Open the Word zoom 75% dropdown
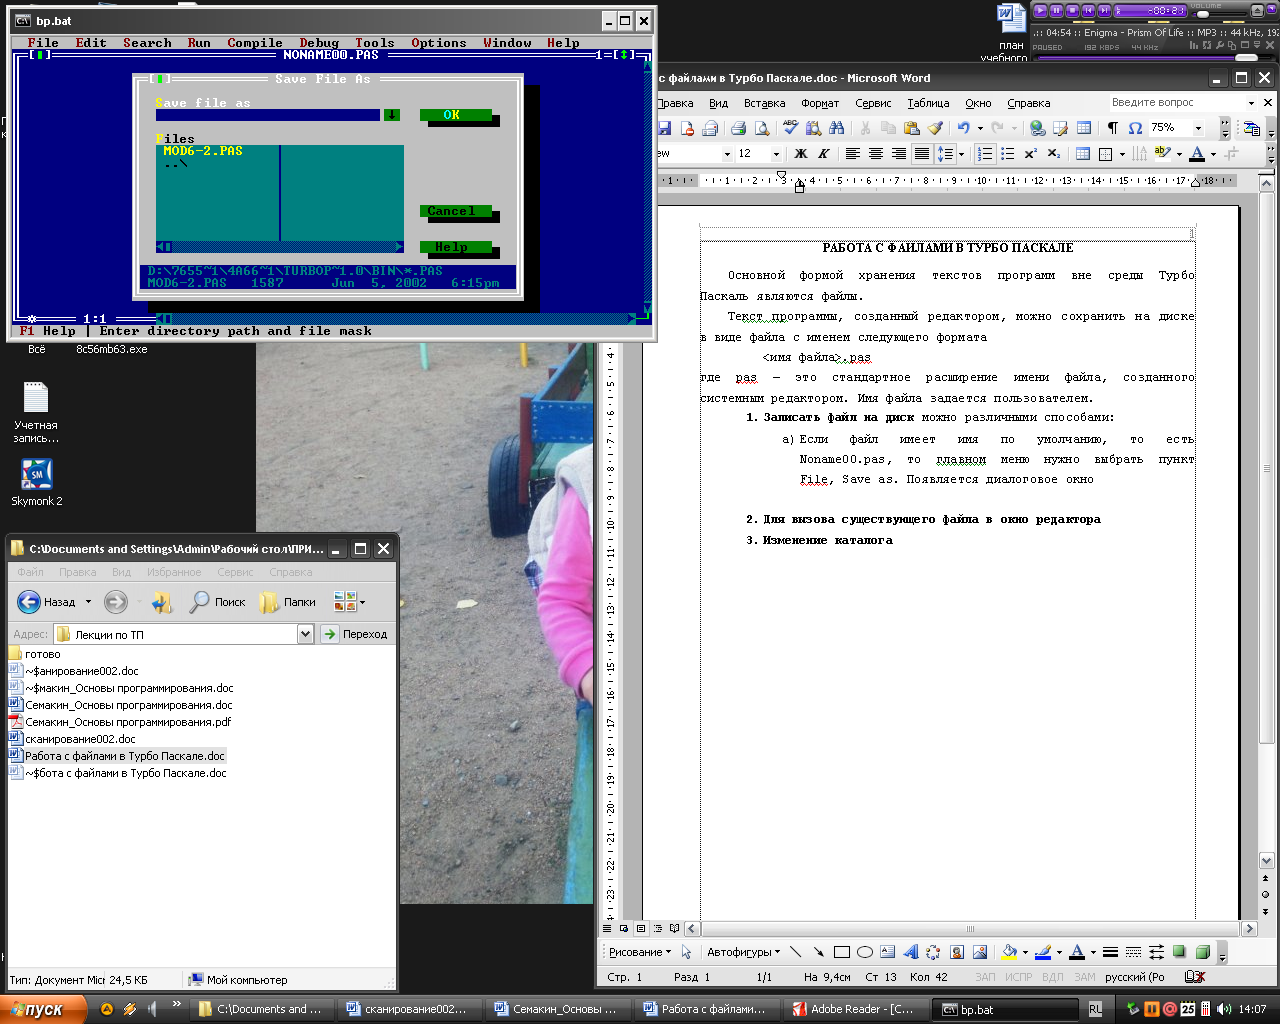Screen dimensions: 1280x1024 tap(1199, 128)
